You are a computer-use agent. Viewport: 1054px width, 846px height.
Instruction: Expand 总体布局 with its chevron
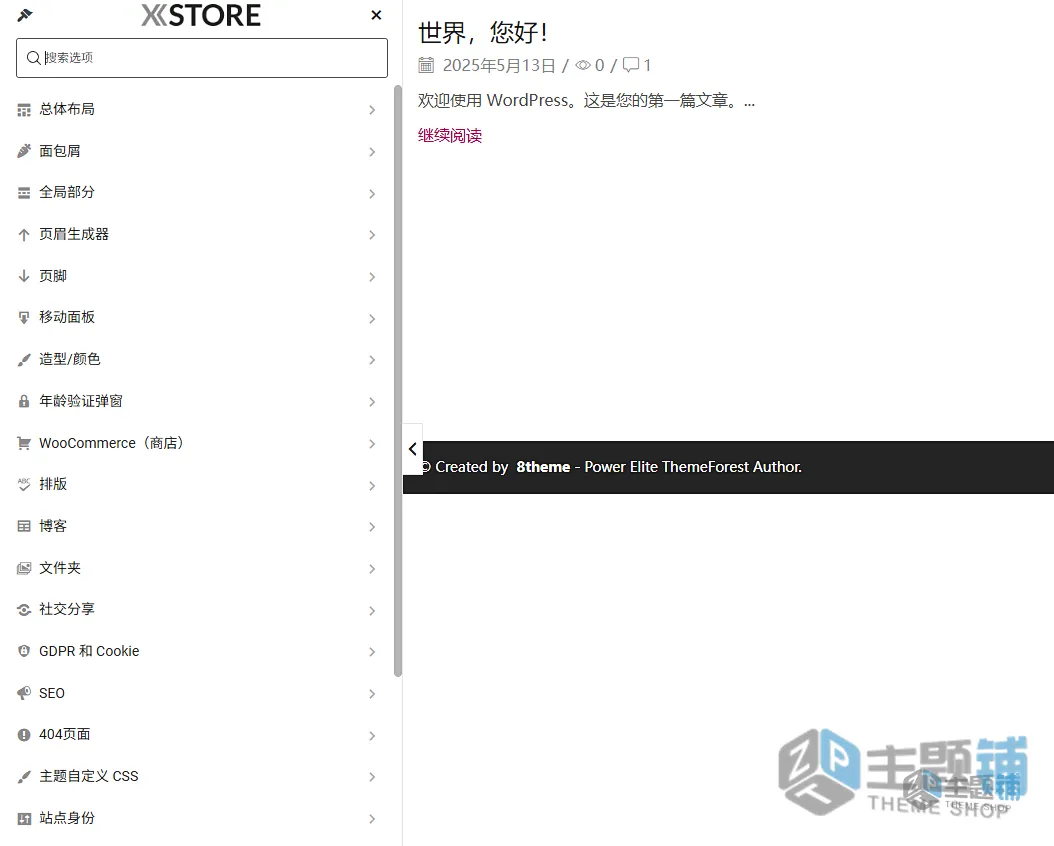pos(372,110)
